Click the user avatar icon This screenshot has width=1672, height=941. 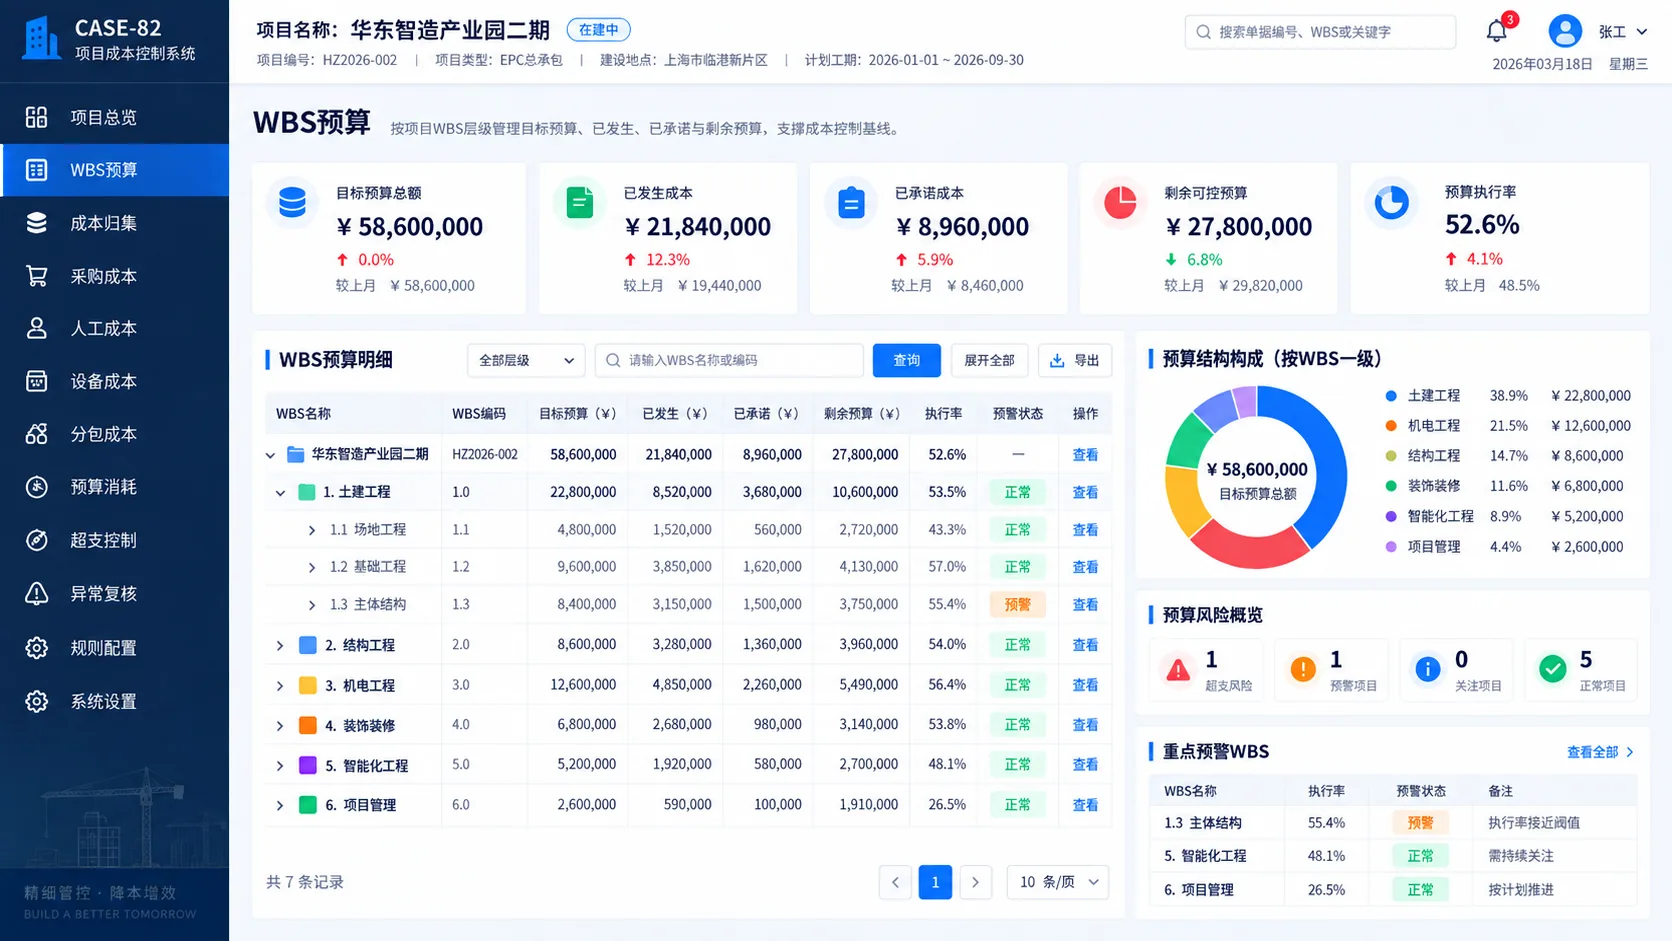(x=1565, y=31)
